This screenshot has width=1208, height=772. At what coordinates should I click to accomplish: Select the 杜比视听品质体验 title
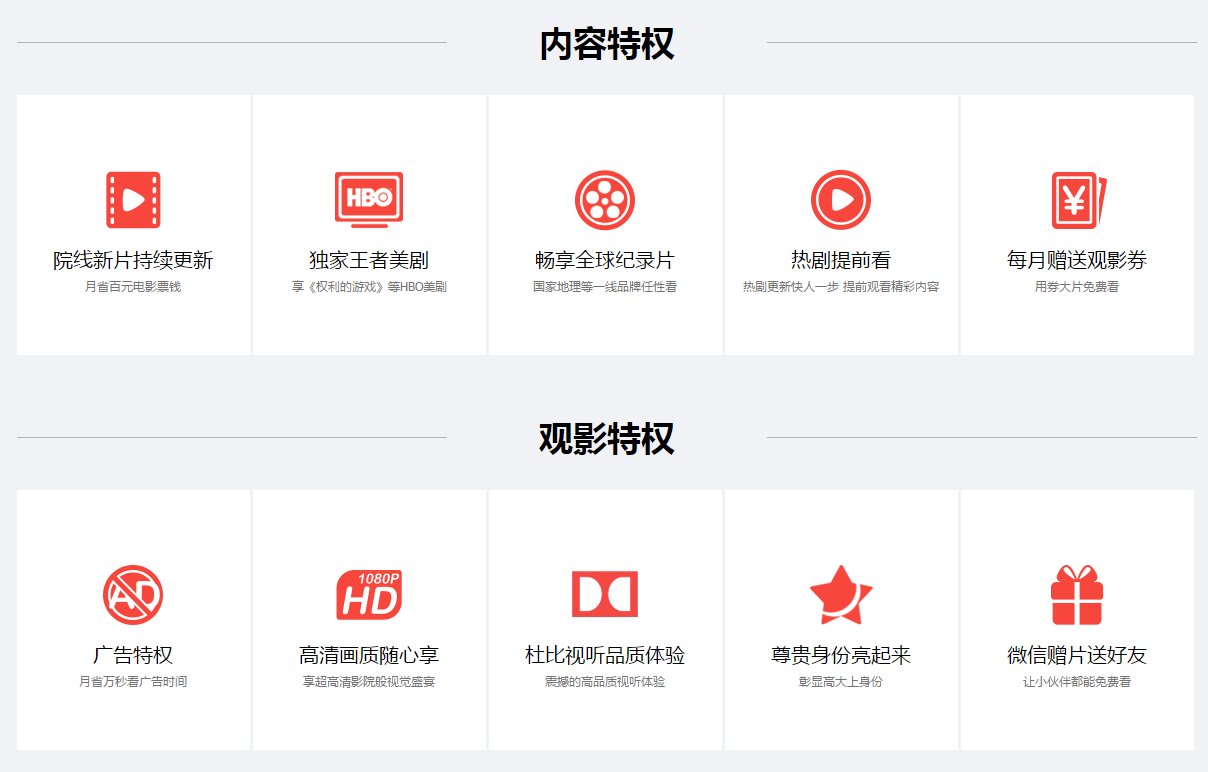[605, 656]
